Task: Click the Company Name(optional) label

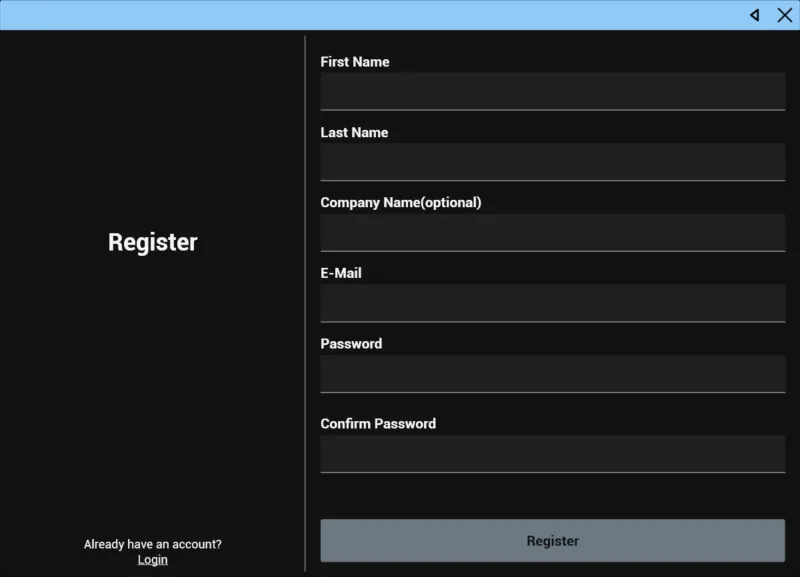Action: click(401, 203)
